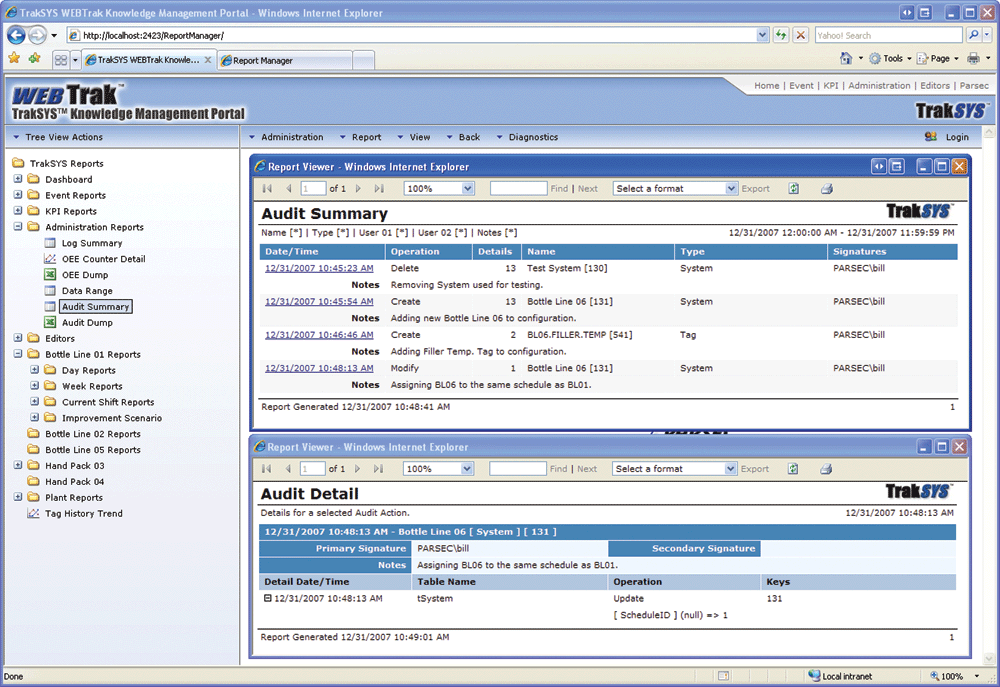Go to last page in Audit Detail viewer

tap(379, 468)
